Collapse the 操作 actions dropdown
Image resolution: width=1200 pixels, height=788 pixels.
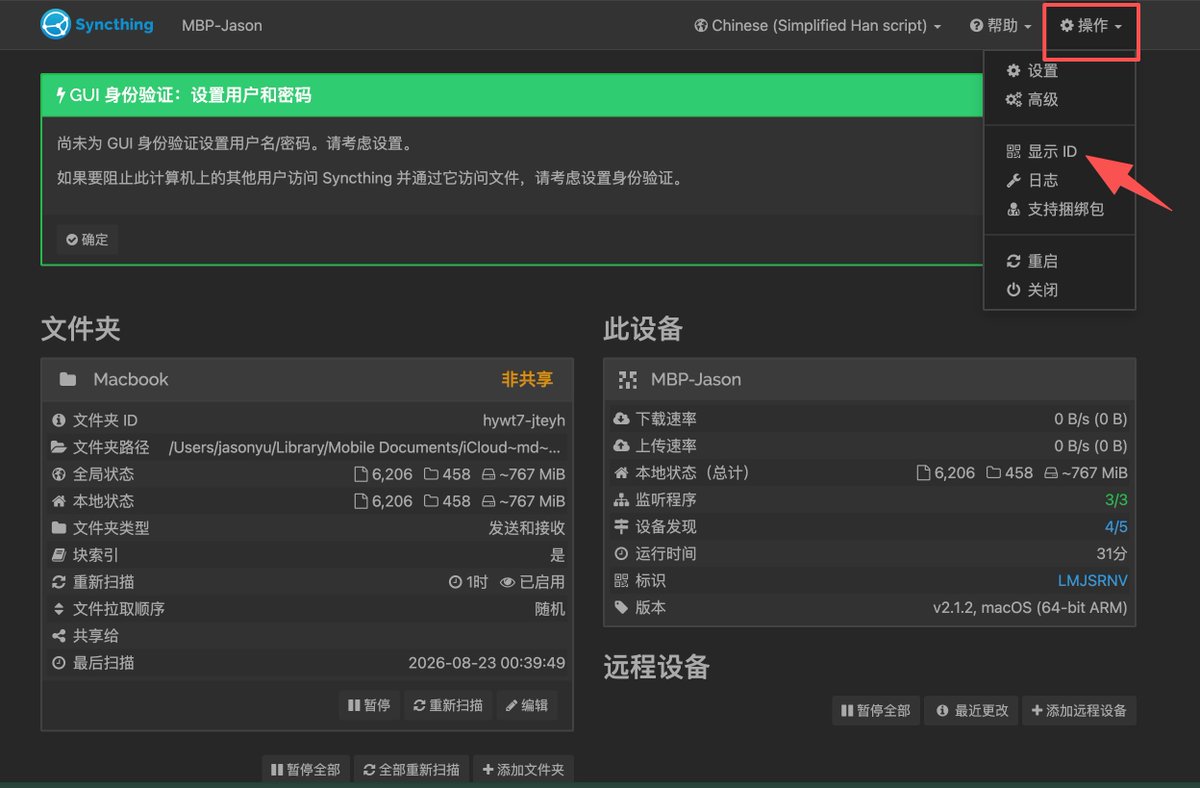coord(1091,26)
